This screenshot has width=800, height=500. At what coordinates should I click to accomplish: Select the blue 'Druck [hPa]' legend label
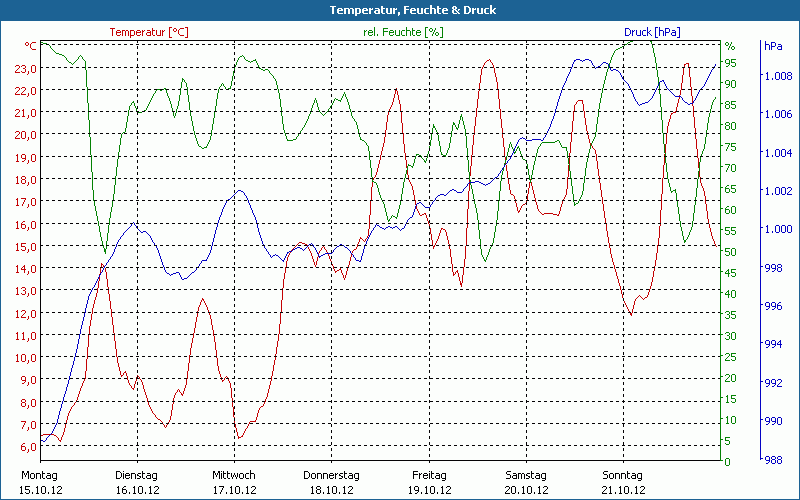[x=652, y=32]
